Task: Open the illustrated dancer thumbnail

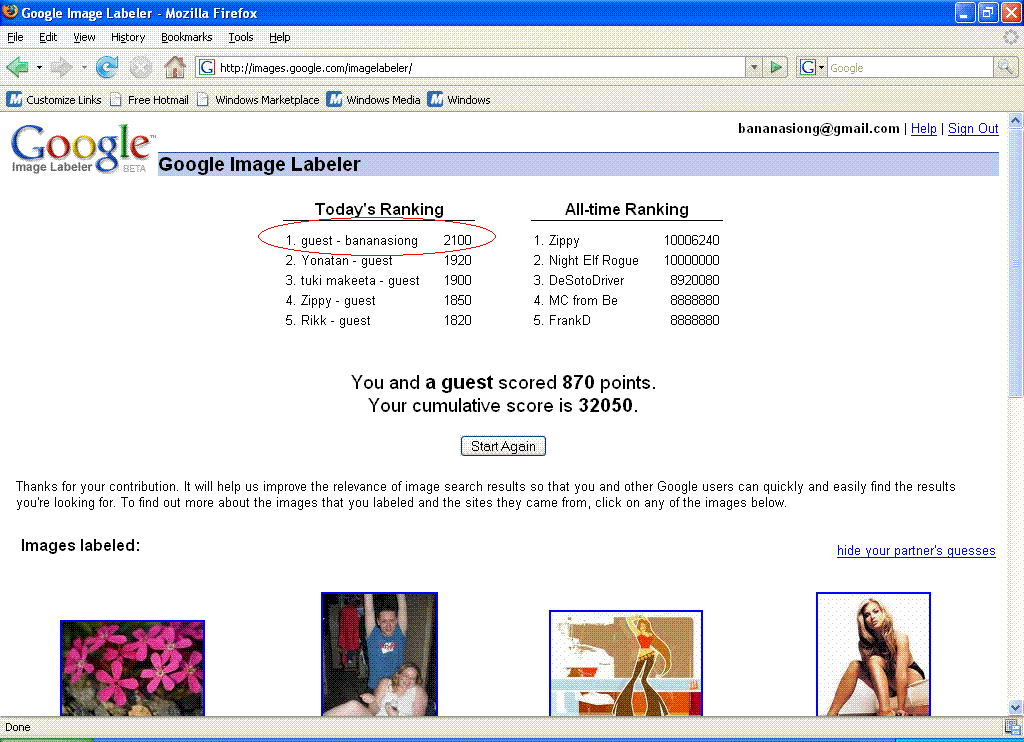Action: point(626,664)
